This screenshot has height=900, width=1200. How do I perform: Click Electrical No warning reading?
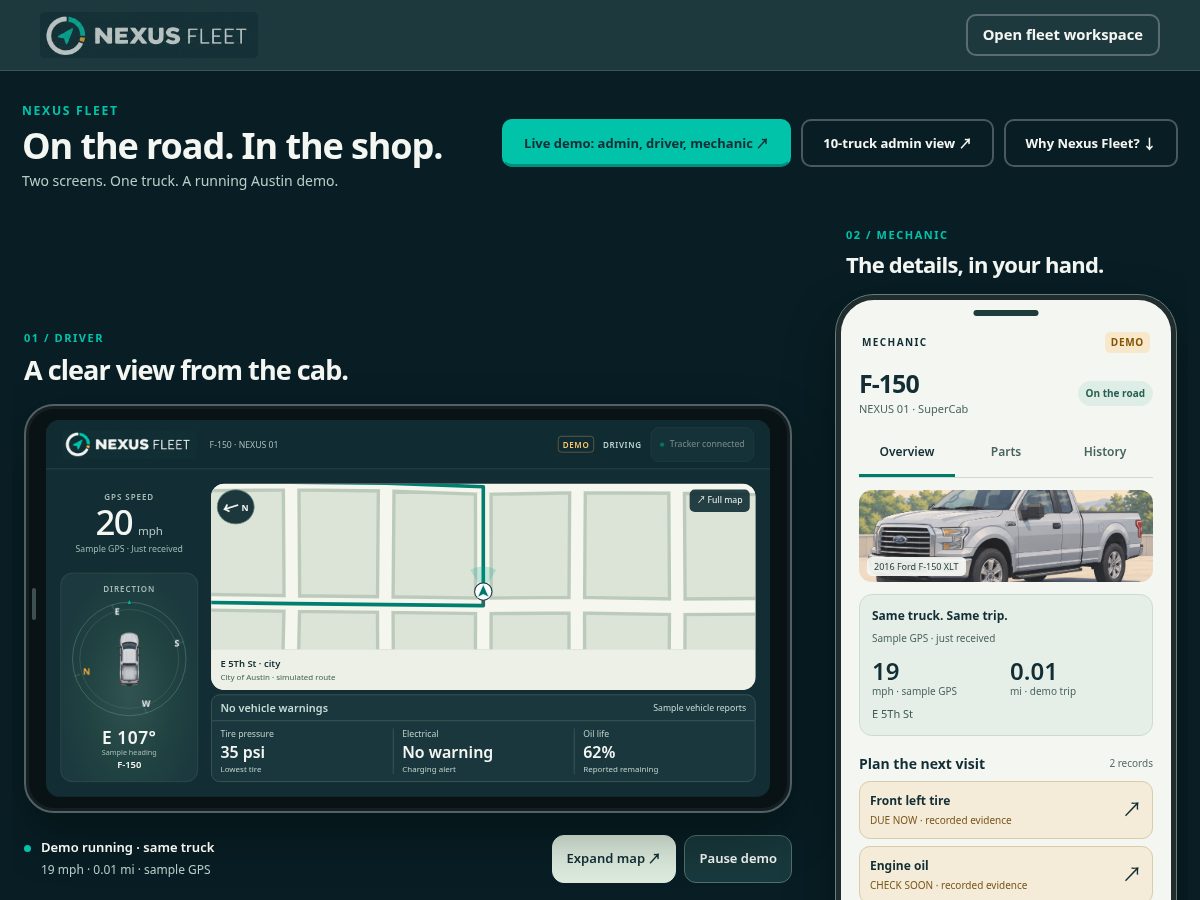coord(447,752)
